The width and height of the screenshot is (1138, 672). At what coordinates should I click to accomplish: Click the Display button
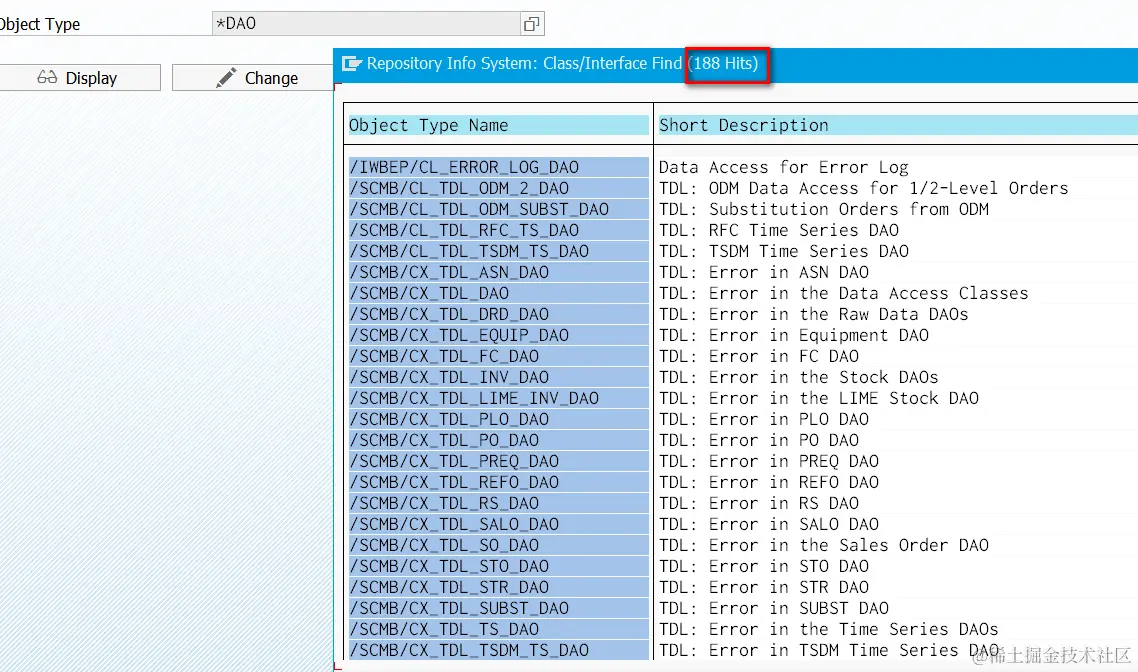(78, 78)
